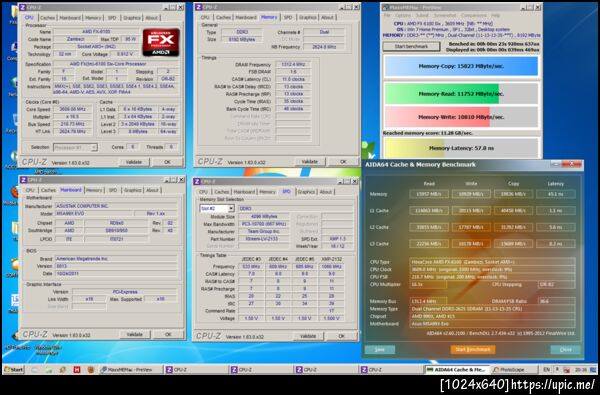Click Memory-Write result bar in MaxxMEM
This screenshot has width=600, height=395.
461,117
